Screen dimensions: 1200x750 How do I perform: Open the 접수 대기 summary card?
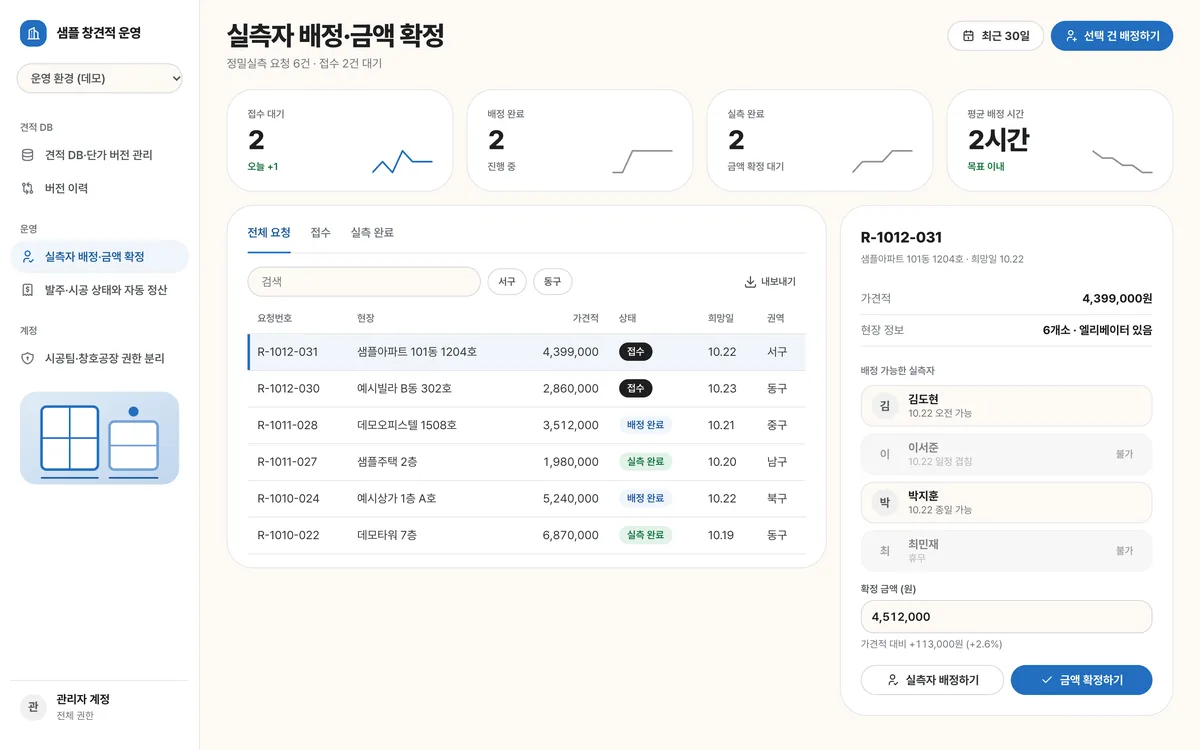click(x=340, y=140)
